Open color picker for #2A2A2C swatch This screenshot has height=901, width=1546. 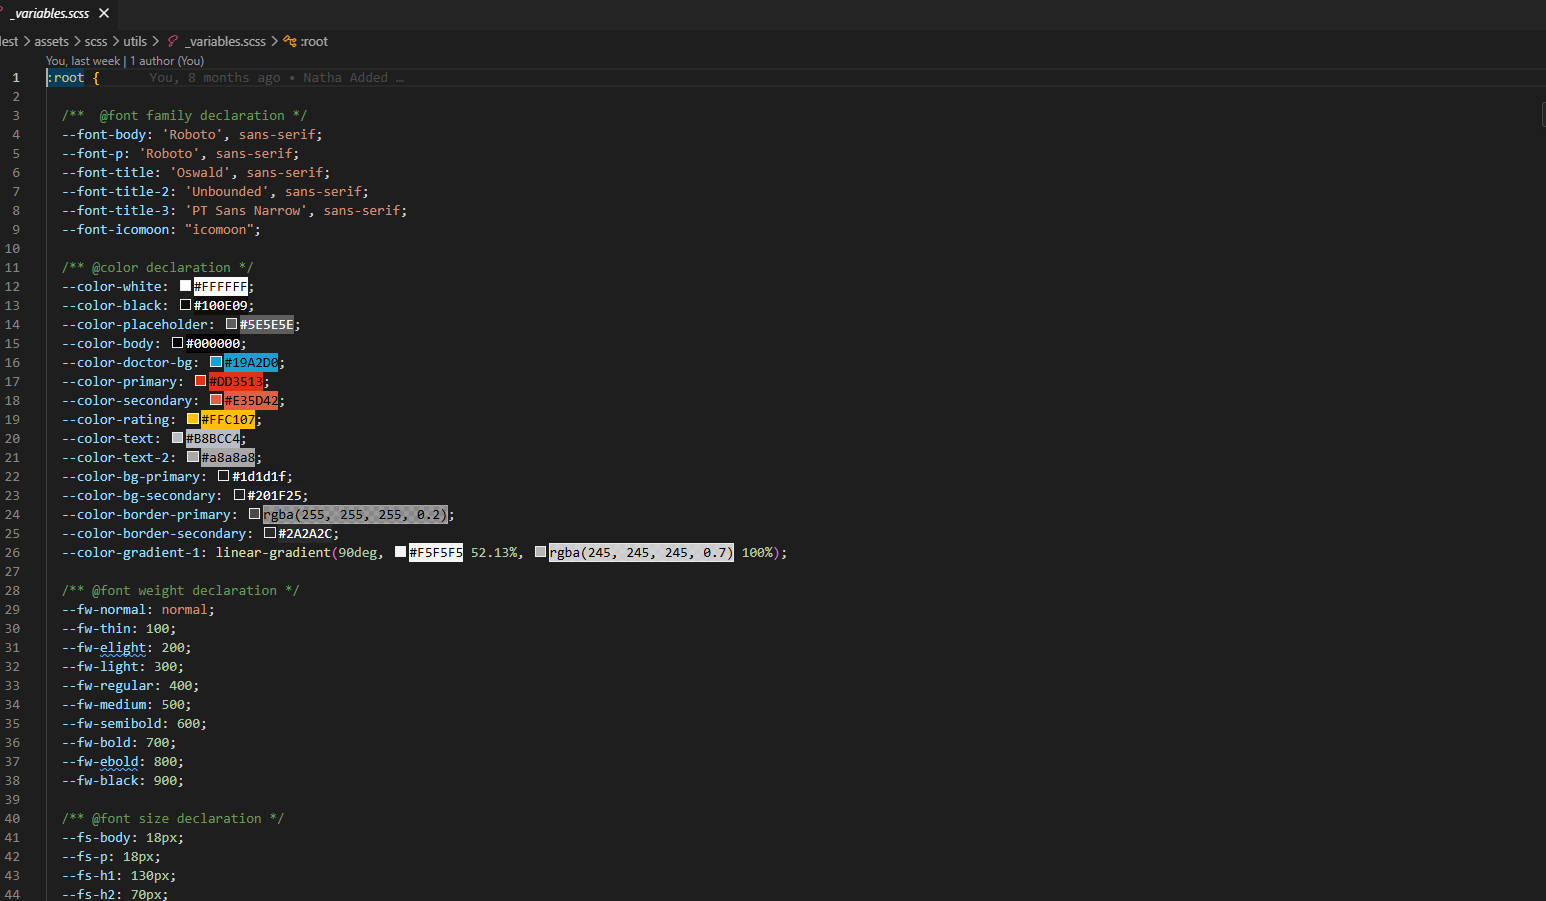(270, 533)
